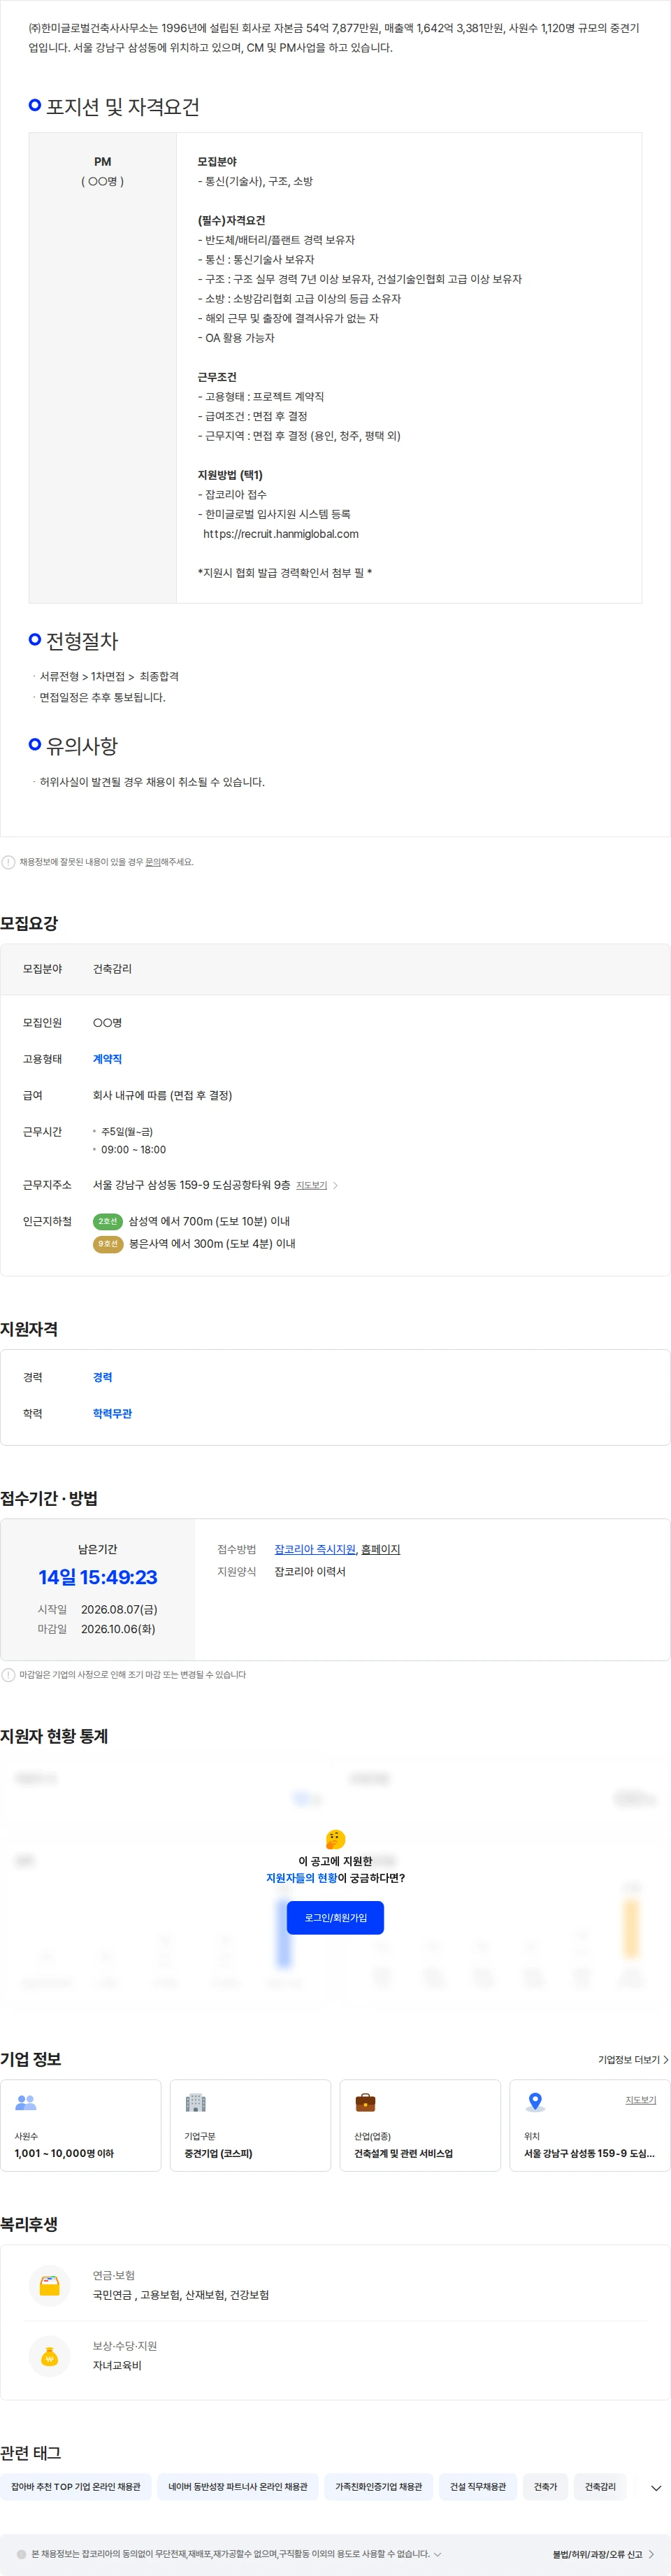This screenshot has width=671, height=2576.
Task: Select tag 건설 직무채용관
Action: click(x=478, y=2487)
